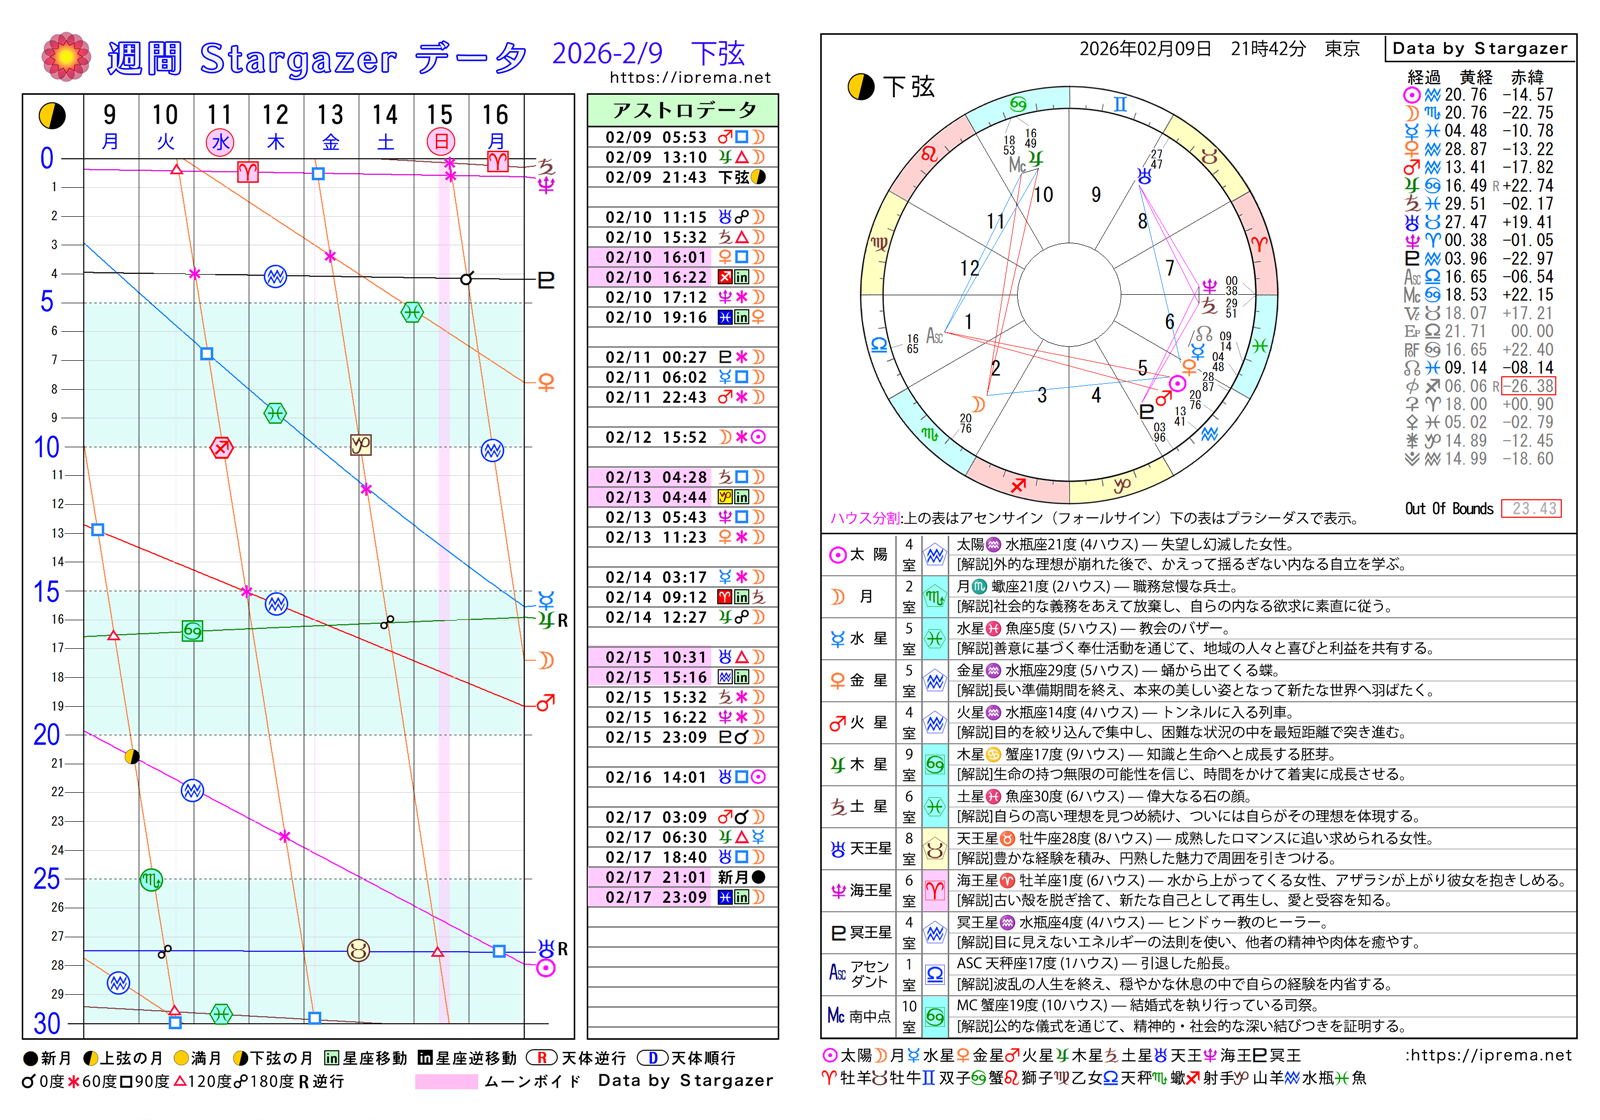The width and height of the screenshot is (1600, 1120).
Task: Click the Data by Stargazer box at top right
Action: [1479, 48]
